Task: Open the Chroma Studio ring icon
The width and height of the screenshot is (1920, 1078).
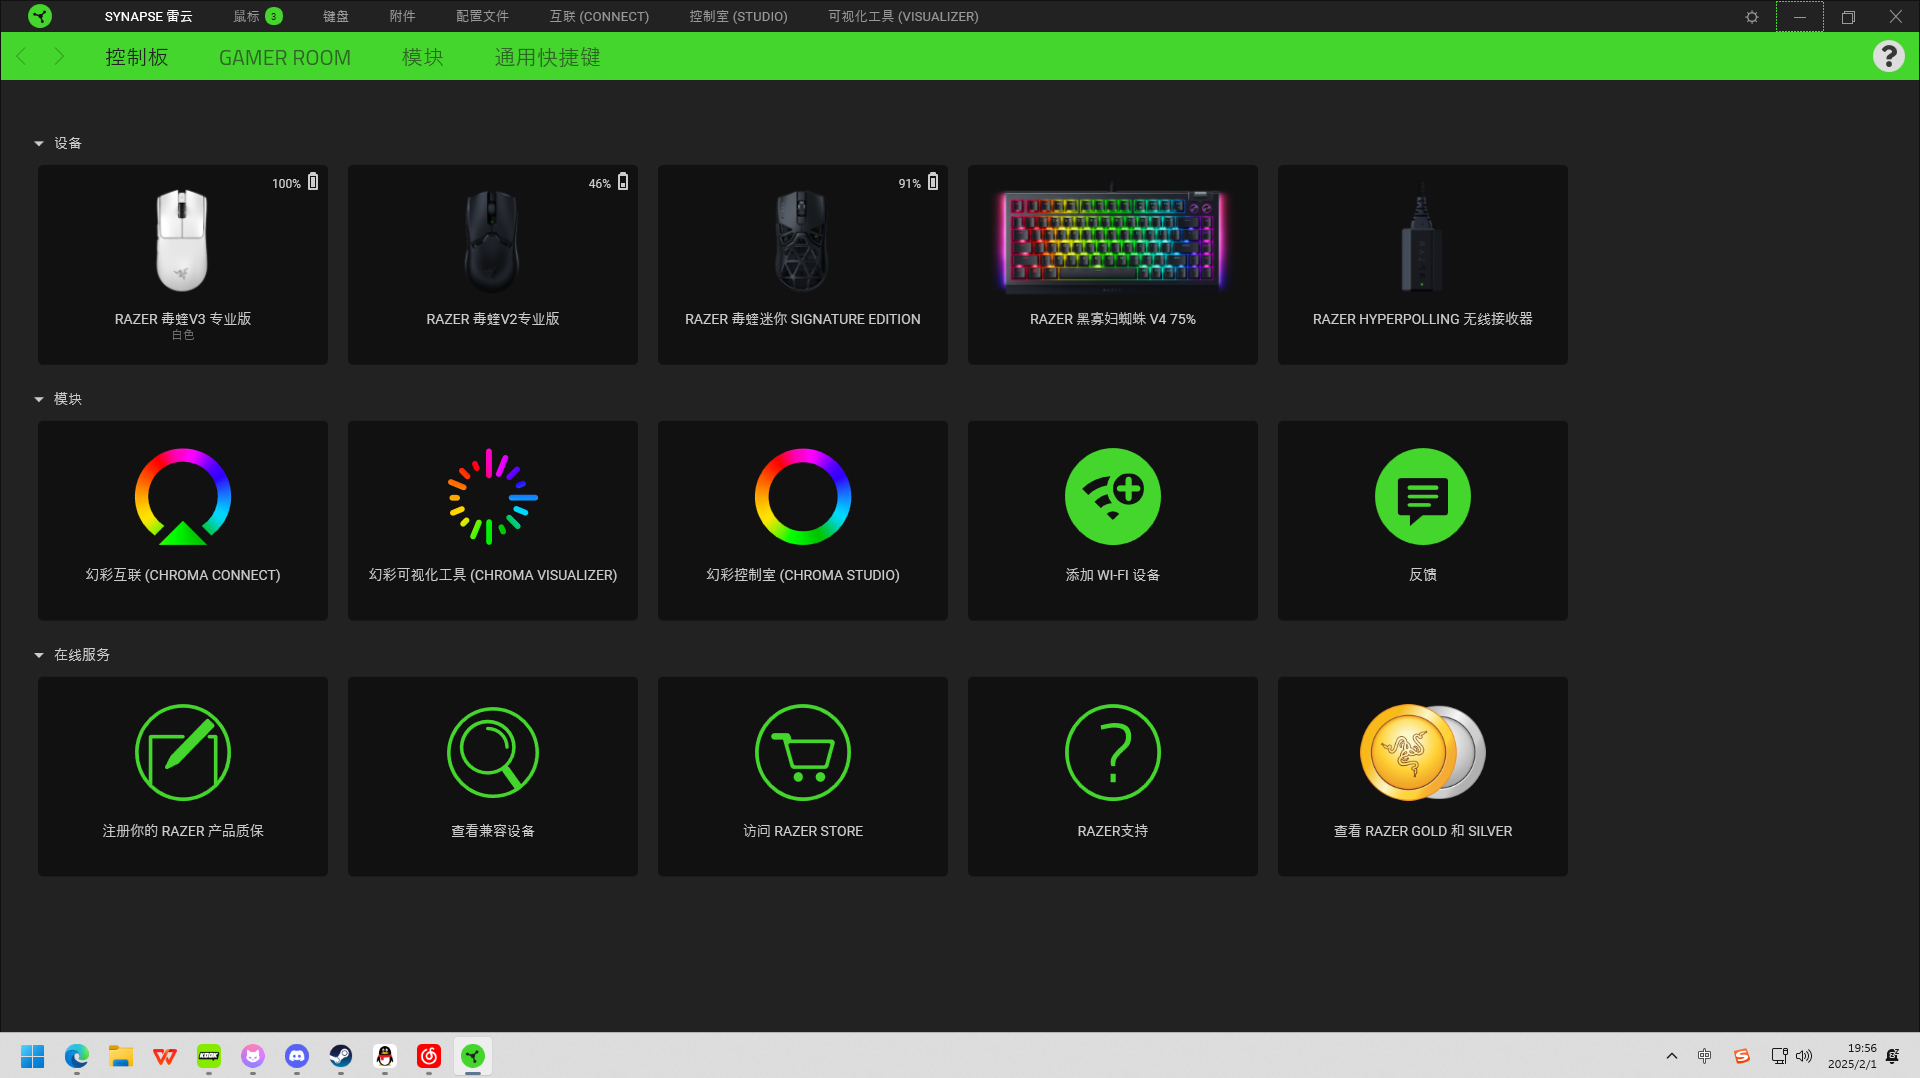Action: click(x=803, y=497)
